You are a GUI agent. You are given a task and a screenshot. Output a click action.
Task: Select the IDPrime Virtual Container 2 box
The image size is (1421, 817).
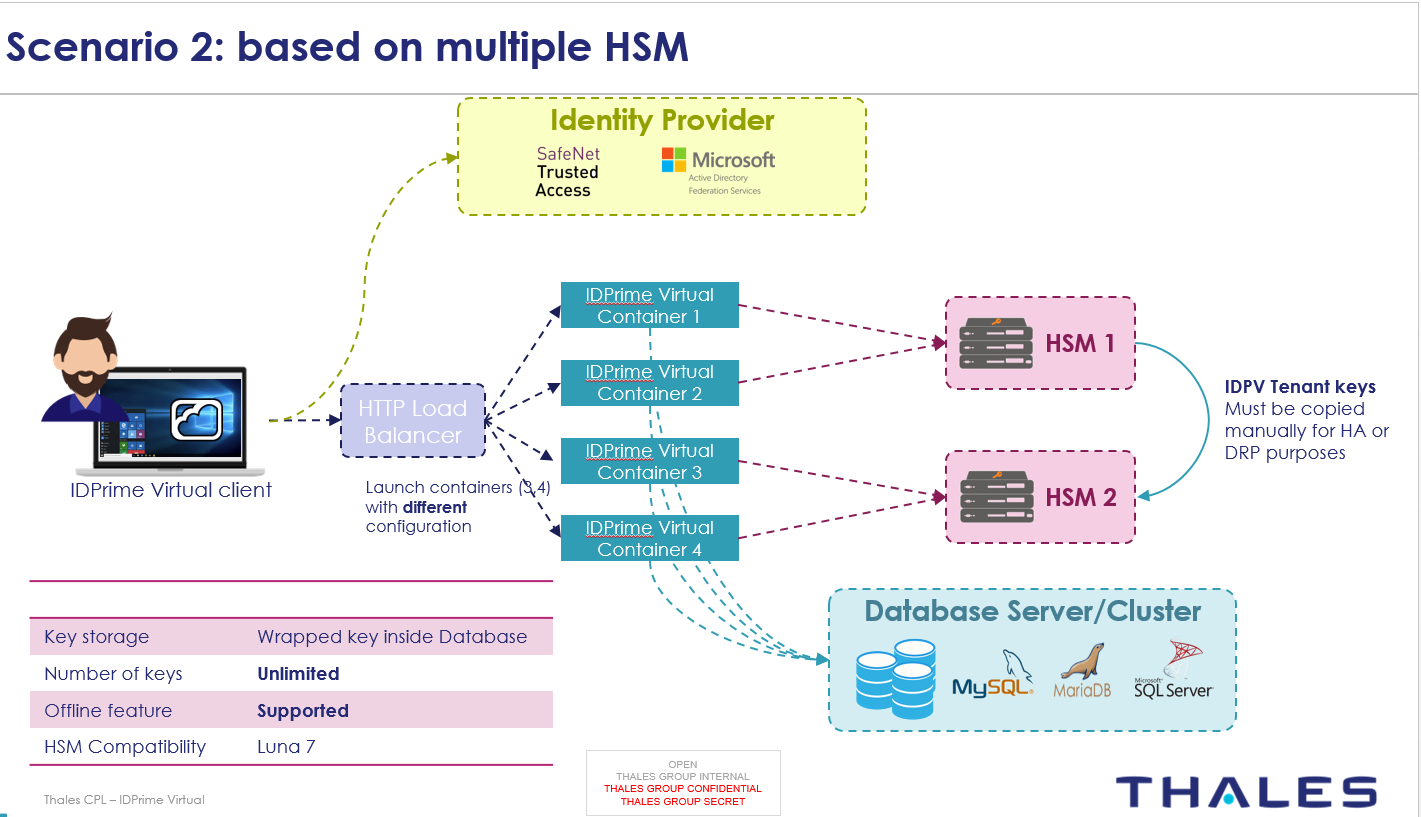650,383
